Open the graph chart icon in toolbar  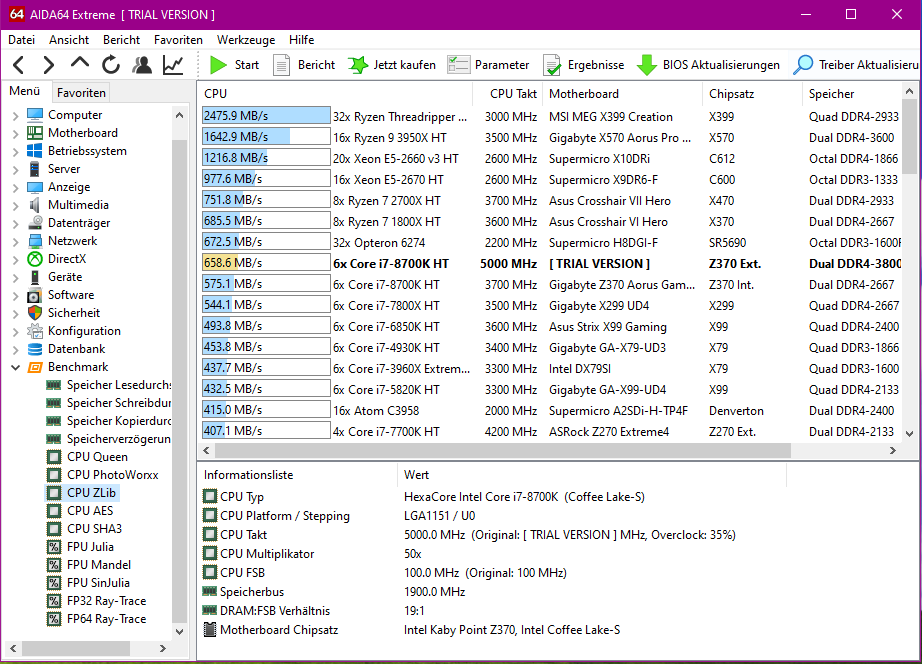[x=173, y=65]
